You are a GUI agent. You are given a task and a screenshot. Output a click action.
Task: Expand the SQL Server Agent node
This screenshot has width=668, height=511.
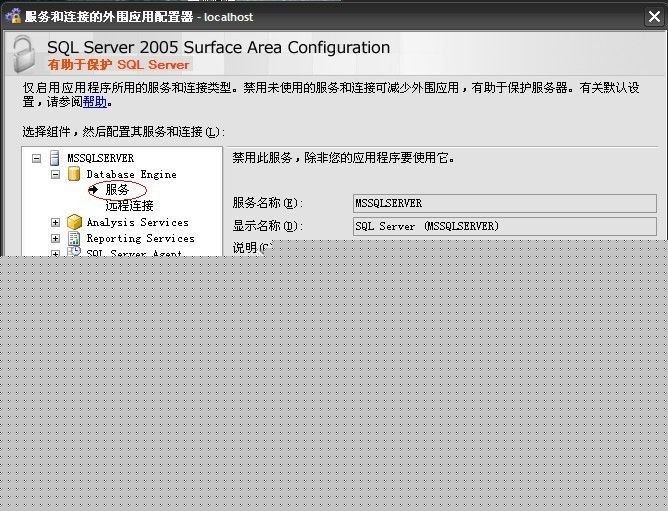coord(56,253)
